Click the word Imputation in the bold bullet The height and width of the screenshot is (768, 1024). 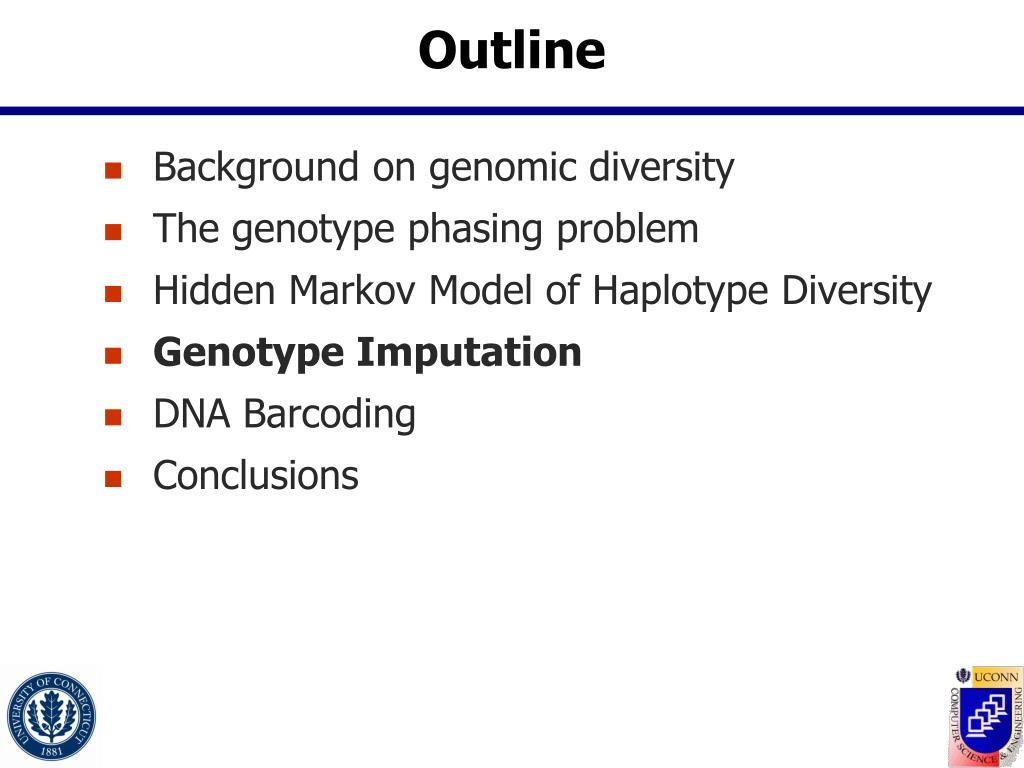pos(469,353)
